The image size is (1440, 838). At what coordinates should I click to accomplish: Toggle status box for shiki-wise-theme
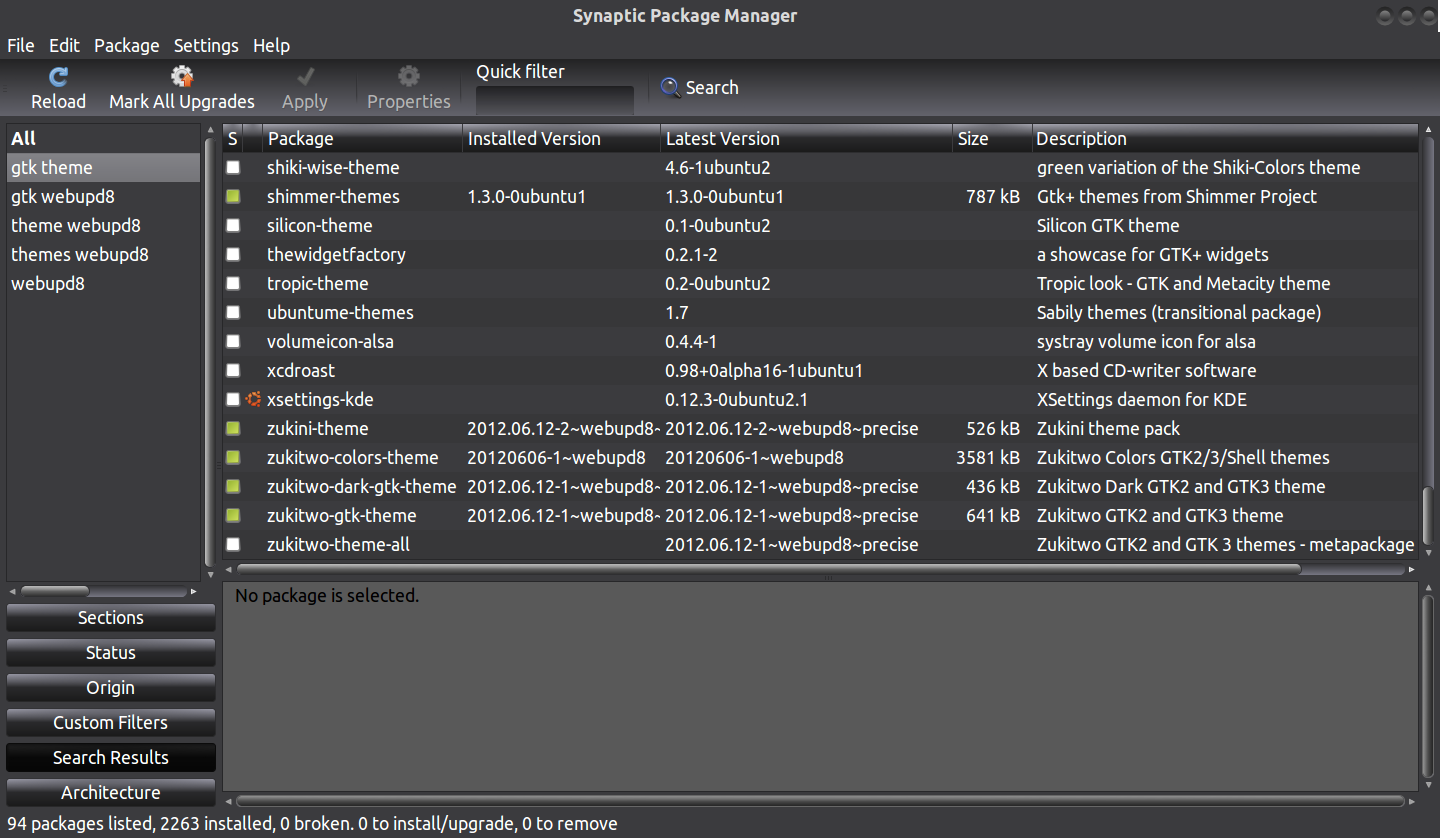pyautogui.click(x=233, y=167)
